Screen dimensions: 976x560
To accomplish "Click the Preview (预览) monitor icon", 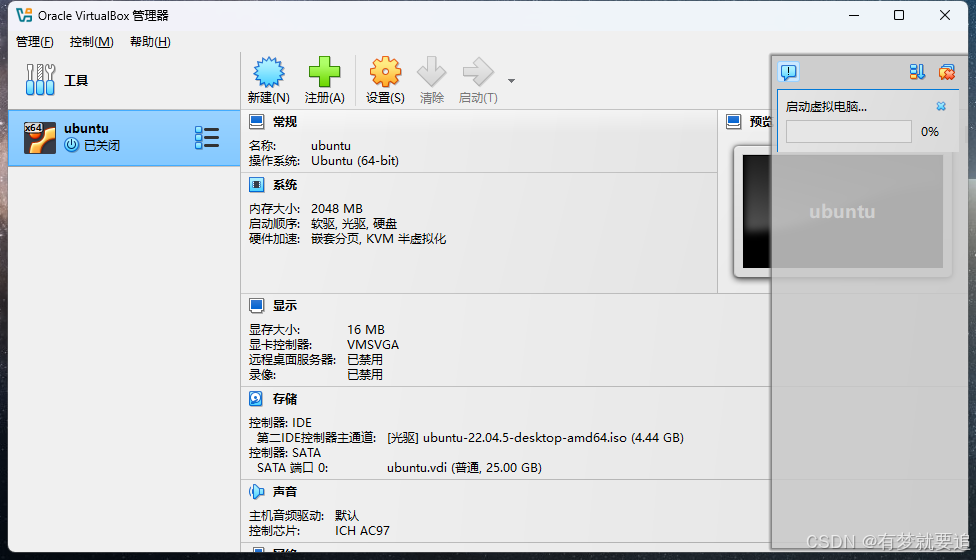I will (x=734, y=121).
